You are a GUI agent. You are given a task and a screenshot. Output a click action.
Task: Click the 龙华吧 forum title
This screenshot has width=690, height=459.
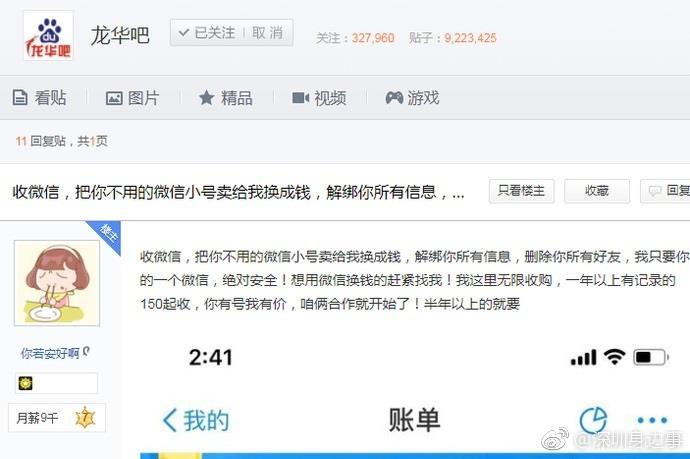click(120, 35)
